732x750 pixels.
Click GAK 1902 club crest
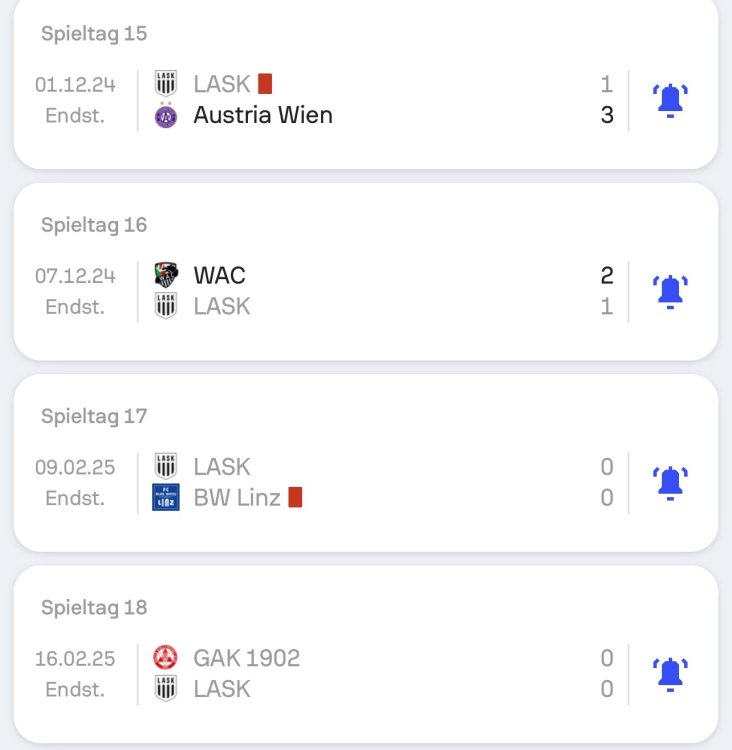(x=166, y=657)
